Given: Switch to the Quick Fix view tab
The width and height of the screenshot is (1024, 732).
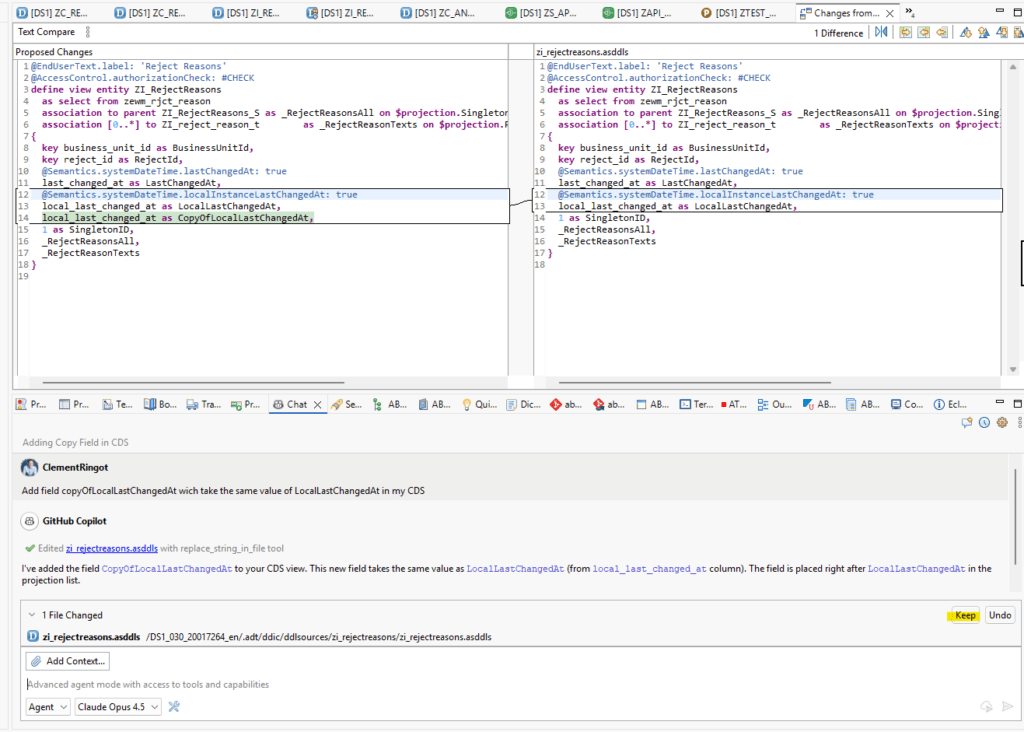Looking at the screenshot, I should [479, 405].
